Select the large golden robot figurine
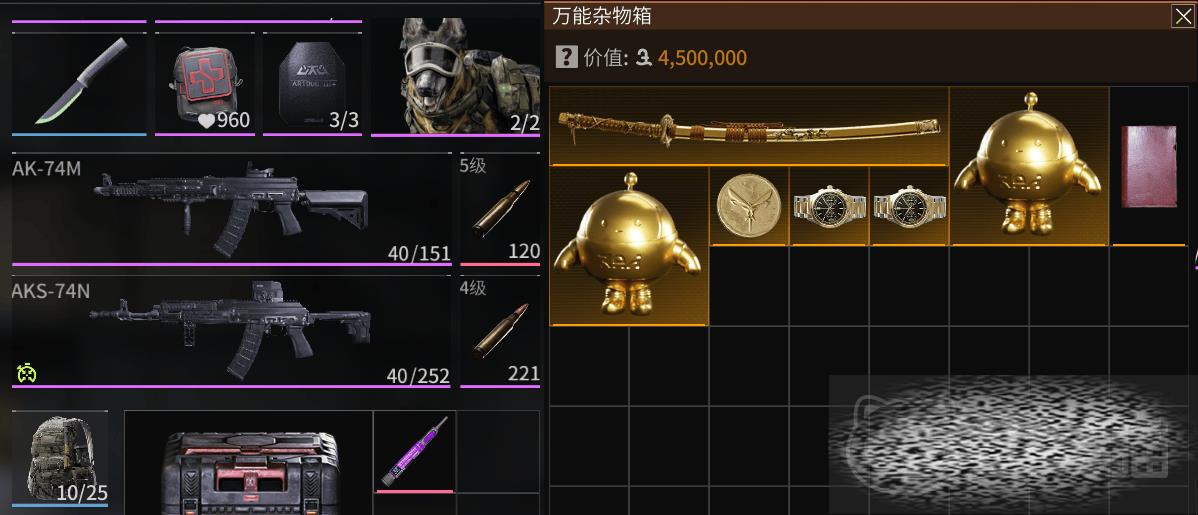Image resolution: width=1198 pixels, height=515 pixels. pos(629,246)
